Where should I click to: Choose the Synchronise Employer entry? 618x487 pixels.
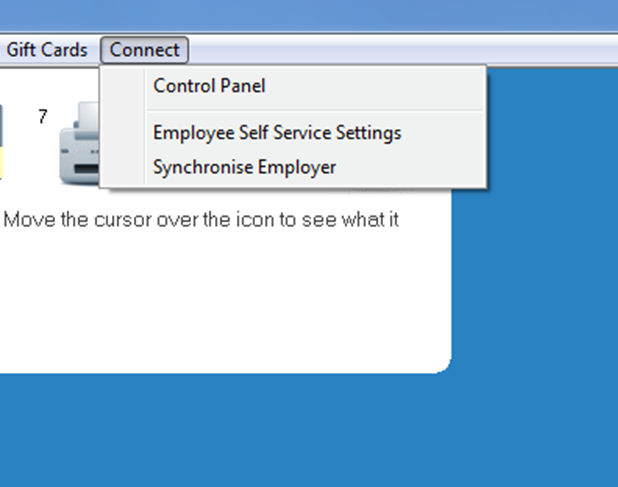292,167
